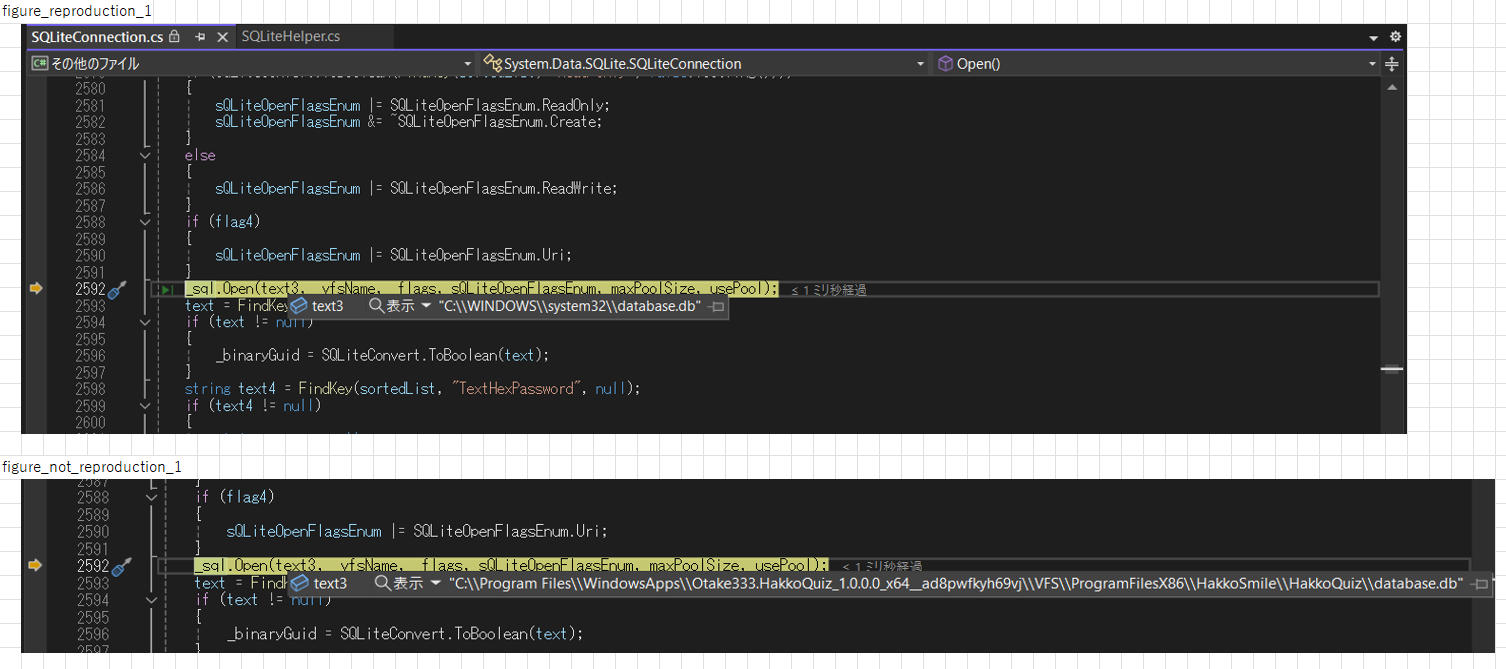Open the 表示 dropdown arrow in bottom datatip
The height and width of the screenshot is (669, 1506).
pyautogui.click(x=436, y=583)
